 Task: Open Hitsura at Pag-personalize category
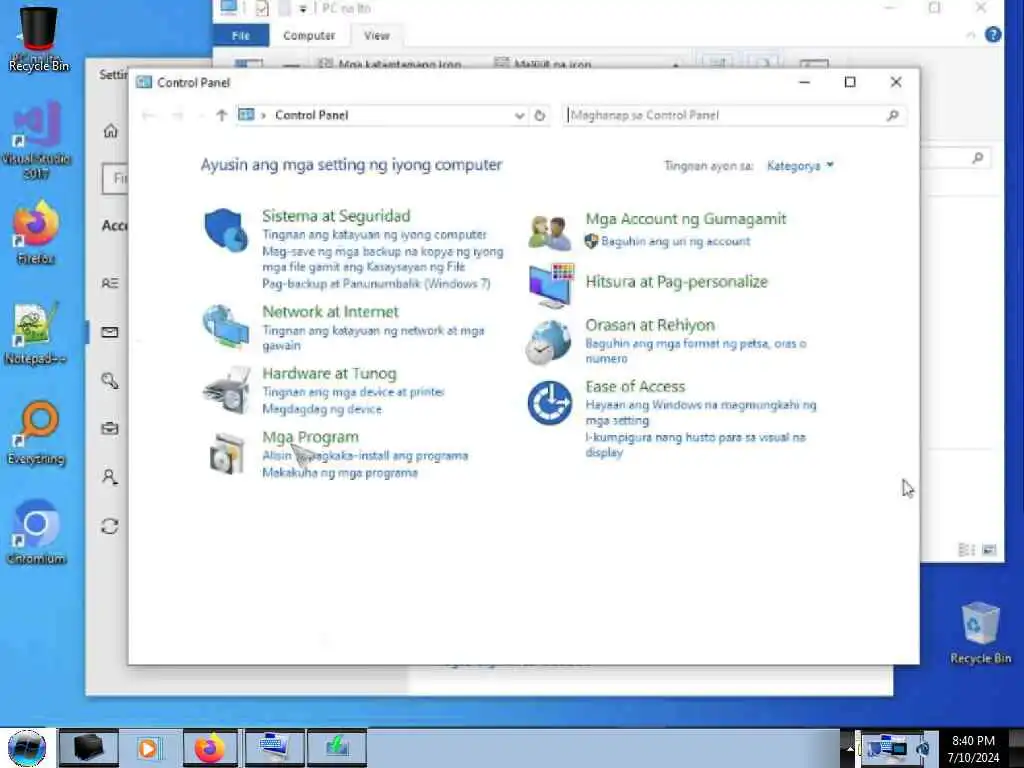point(677,282)
